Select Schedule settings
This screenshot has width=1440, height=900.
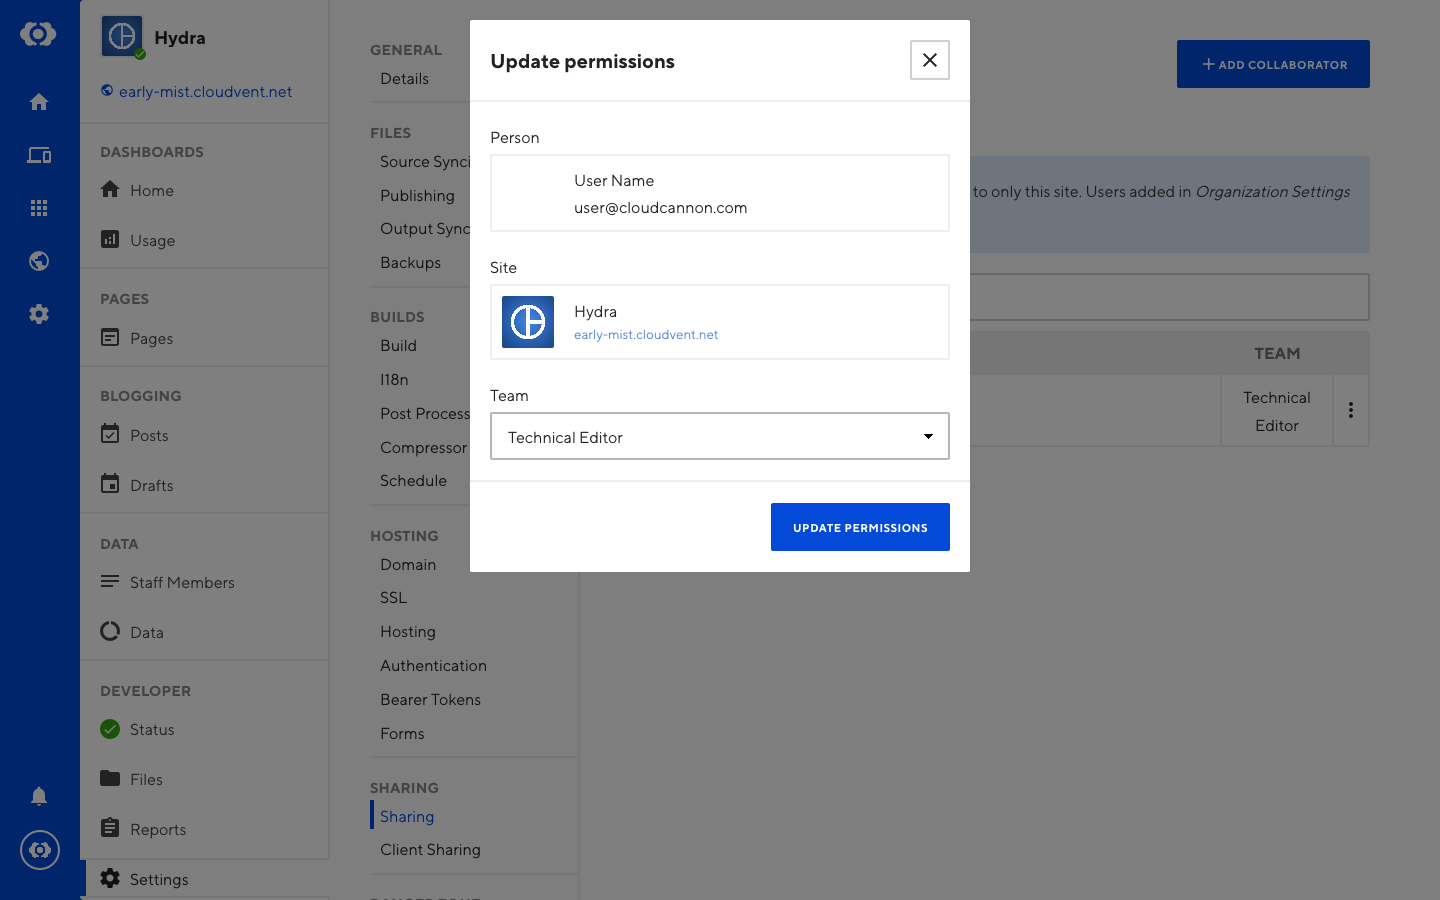413,481
